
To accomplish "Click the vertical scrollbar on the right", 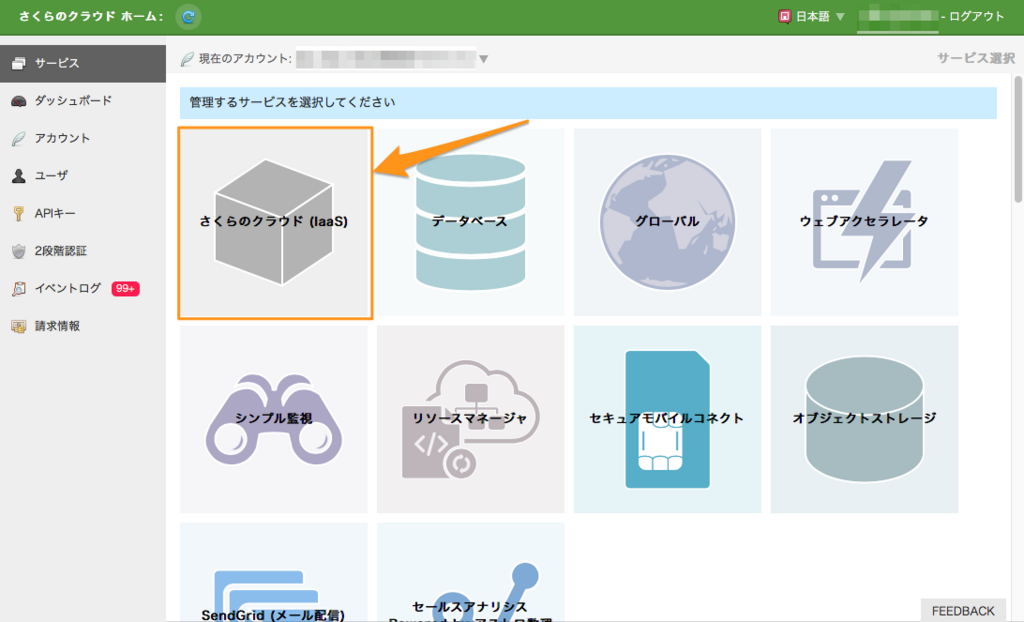I will pos(1017,139).
